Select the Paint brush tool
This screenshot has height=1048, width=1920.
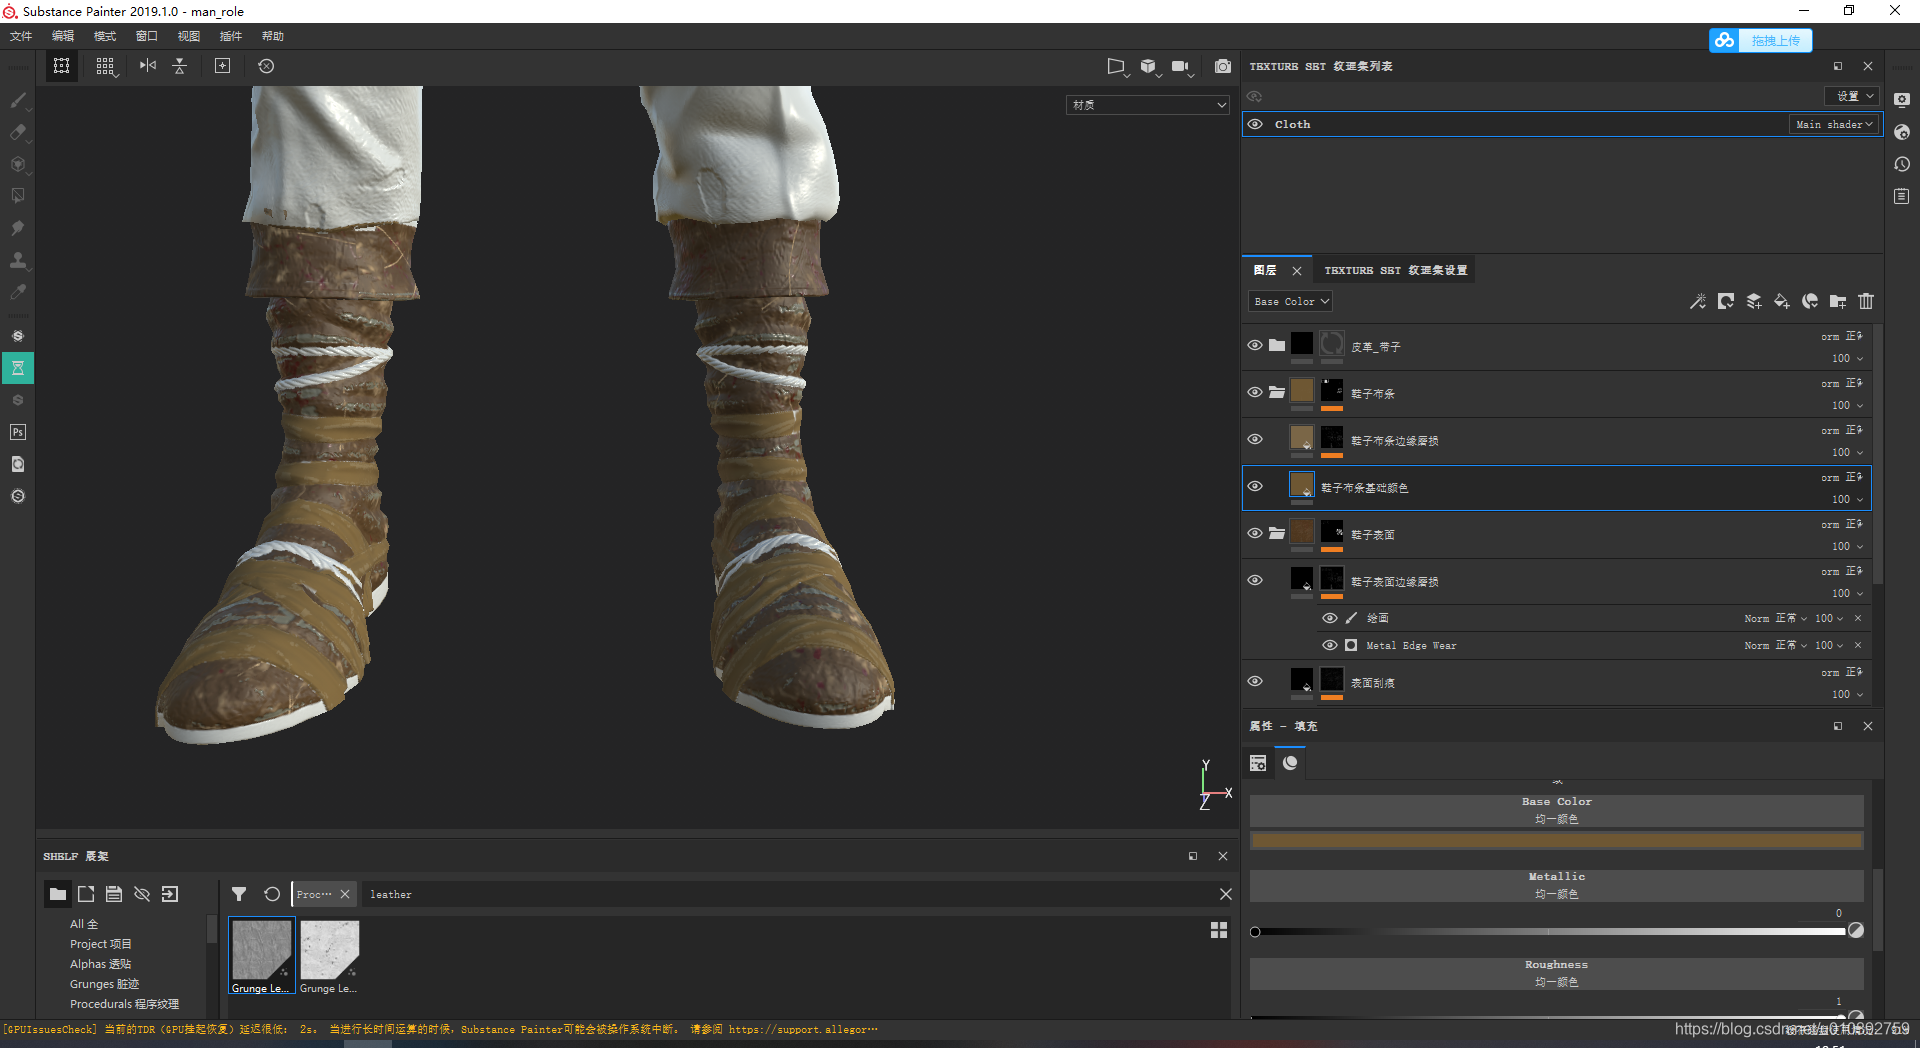pyautogui.click(x=18, y=100)
